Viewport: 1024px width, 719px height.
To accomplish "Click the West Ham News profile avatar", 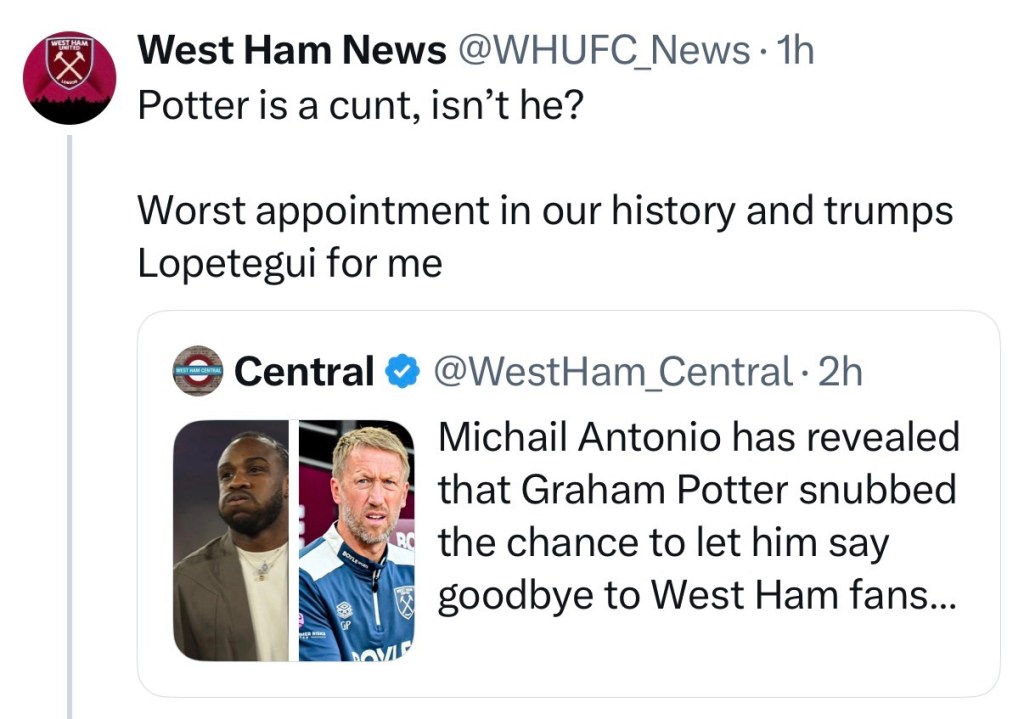I will click(x=69, y=78).
